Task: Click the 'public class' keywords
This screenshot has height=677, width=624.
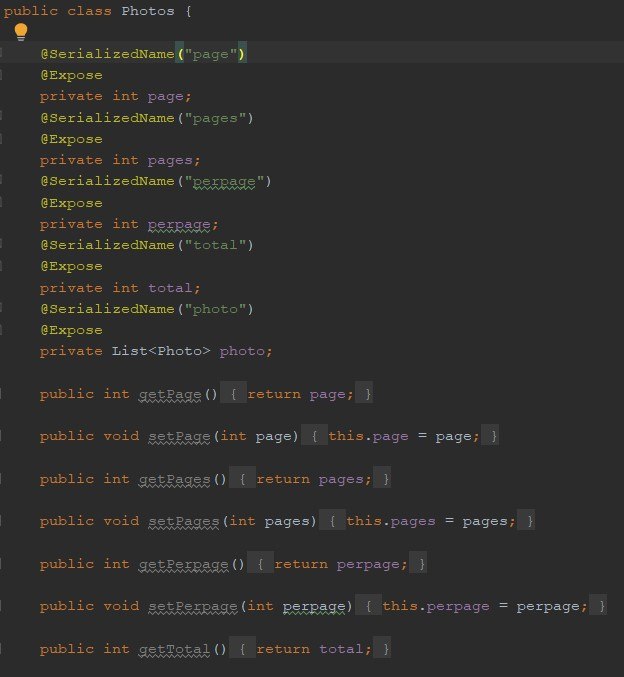Action: [x=57, y=11]
